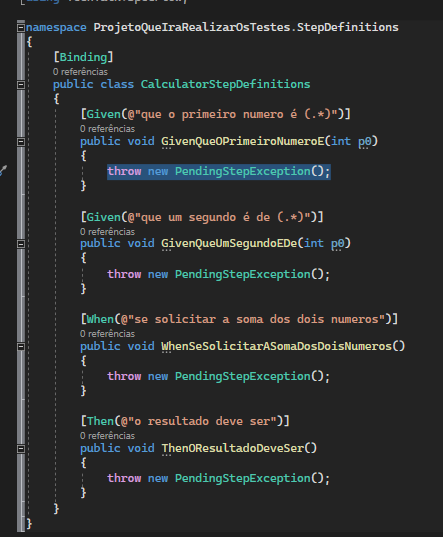The height and width of the screenshot is (537, 443).
Task: Collapse the WhenSeSolicitarASomaDosDoisNumeros method
Action: tap(21, 346)
